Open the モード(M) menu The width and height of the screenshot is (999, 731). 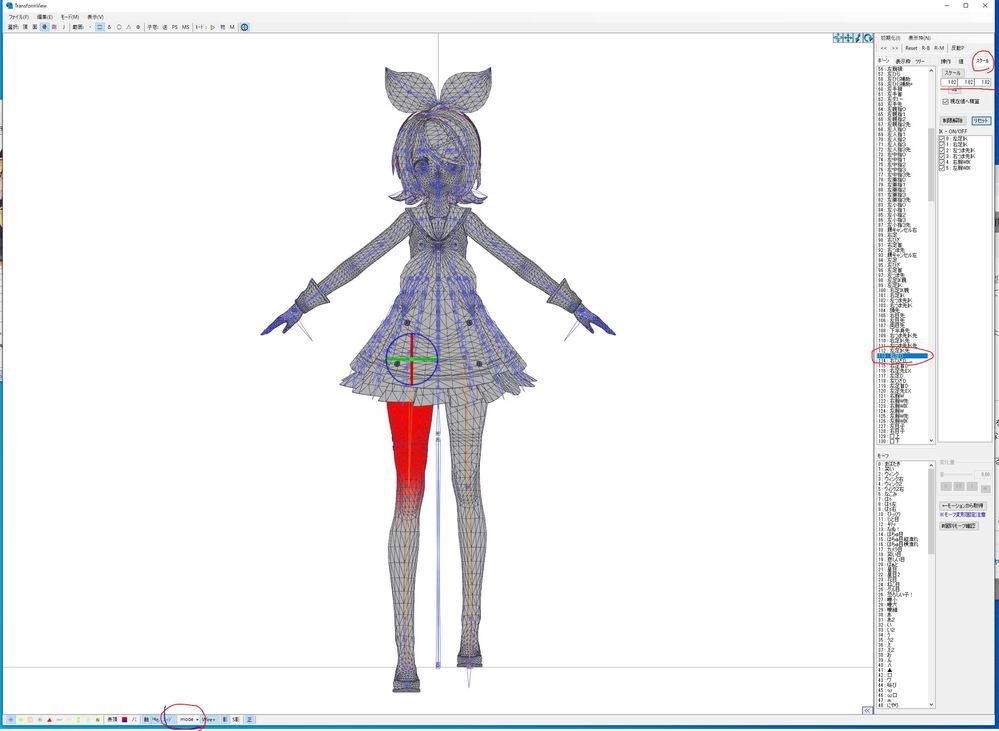[70, 17]
